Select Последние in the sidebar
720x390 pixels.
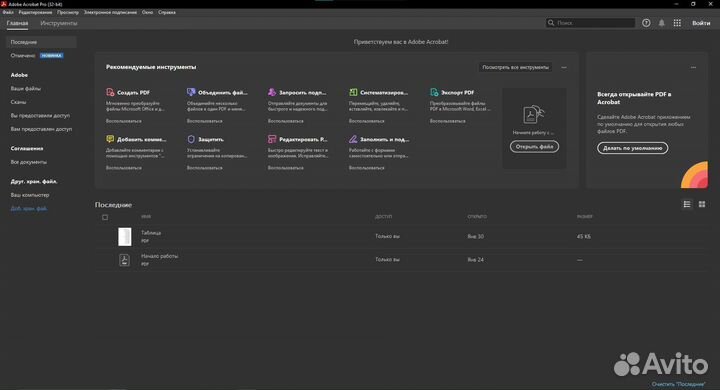tap(41, 42)
